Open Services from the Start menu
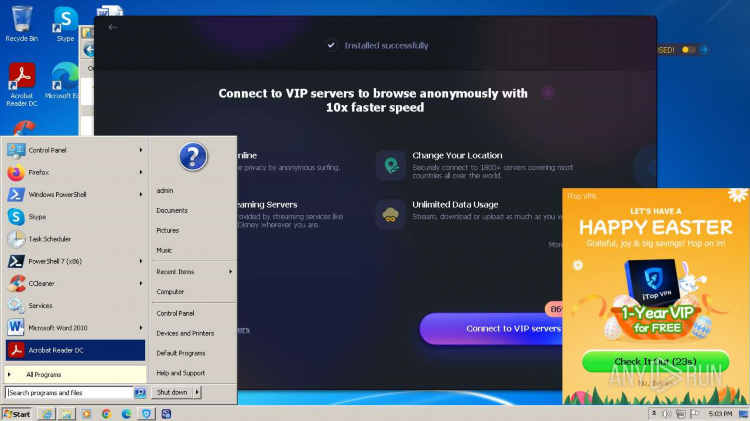 75,306
